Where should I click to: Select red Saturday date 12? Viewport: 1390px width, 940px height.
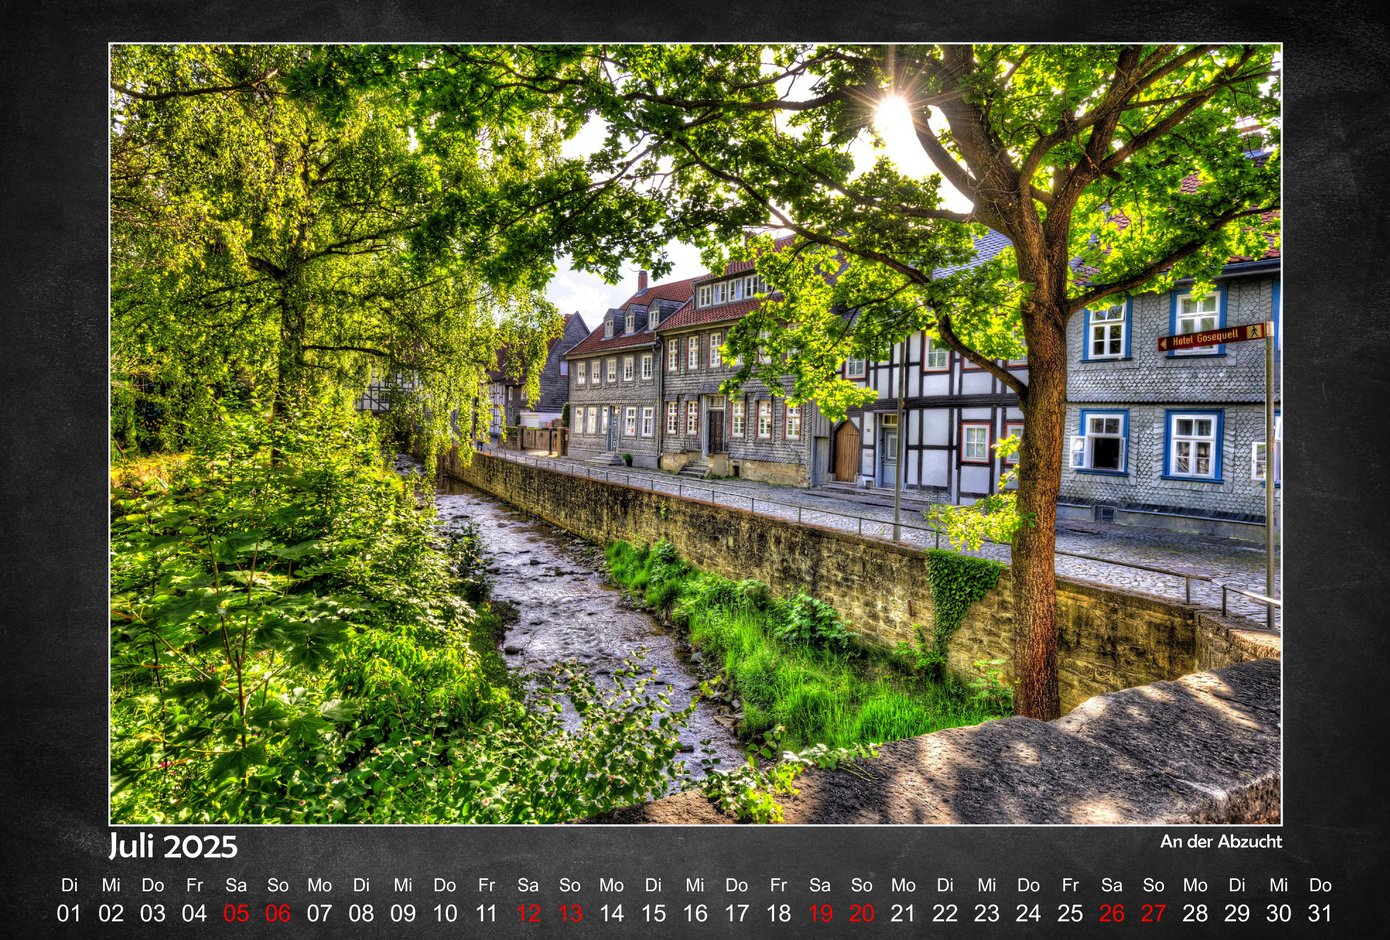[x=528, y=913]
